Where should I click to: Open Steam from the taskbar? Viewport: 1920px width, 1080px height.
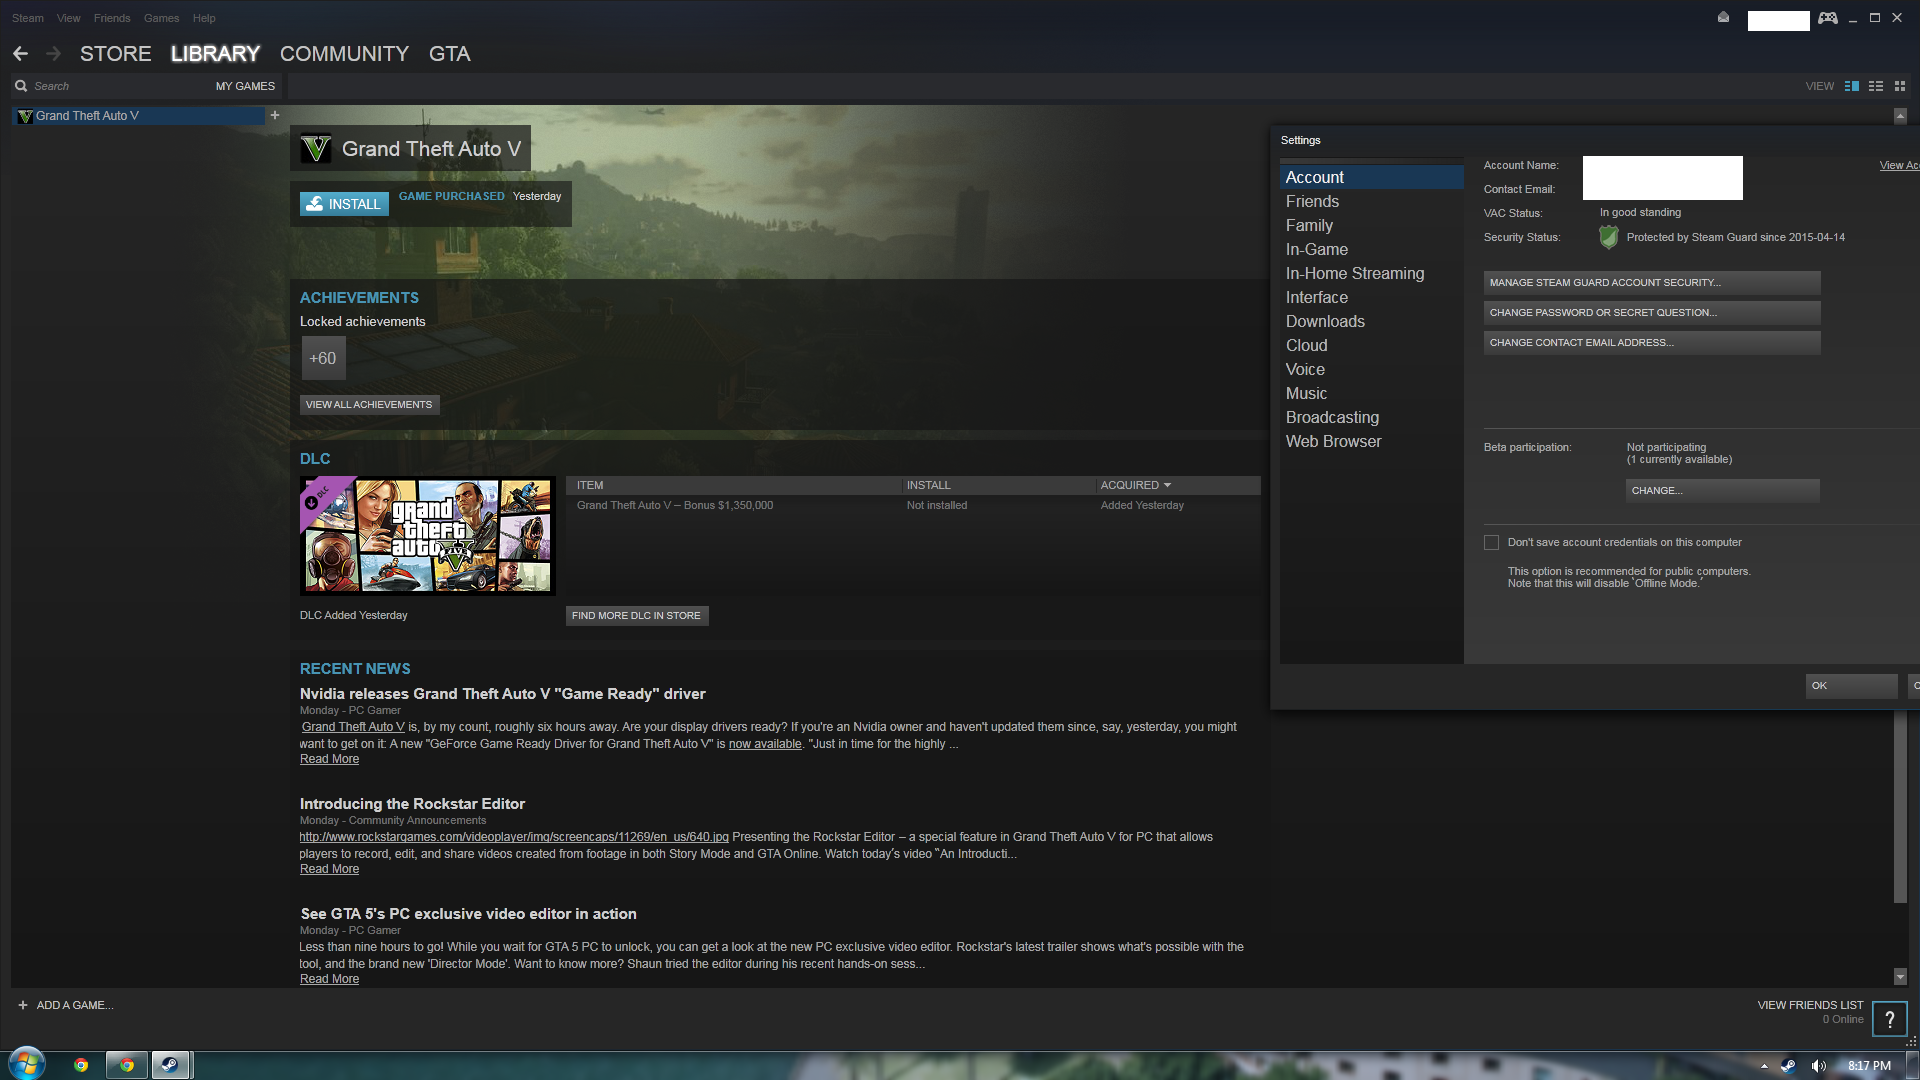(171, 1065)
